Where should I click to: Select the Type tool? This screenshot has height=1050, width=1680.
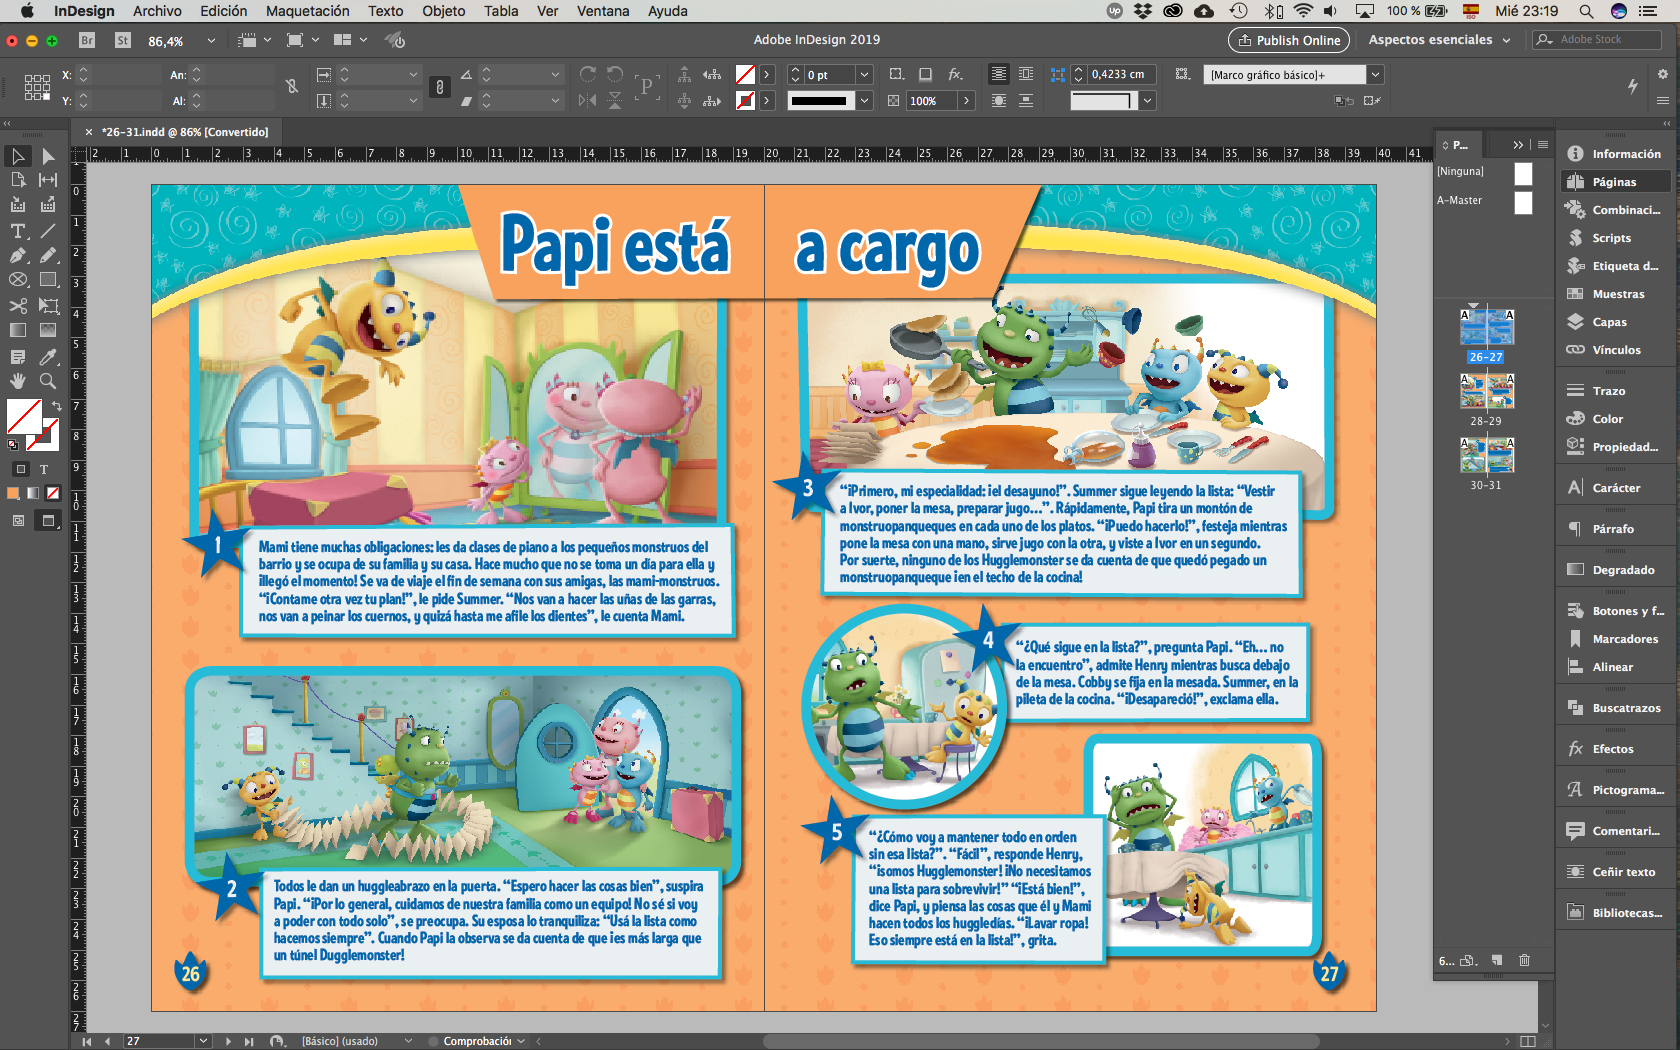pos(18,231)
